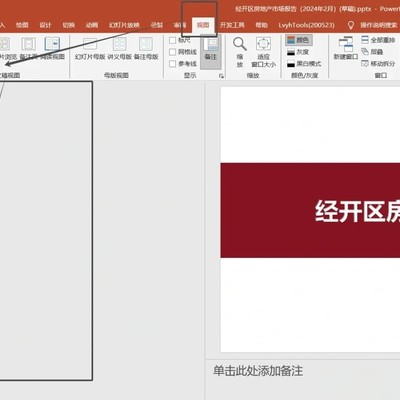Open the Draw (绘图) tab
The width and height of the screenshot is (400, 400).
click(22, 25)
